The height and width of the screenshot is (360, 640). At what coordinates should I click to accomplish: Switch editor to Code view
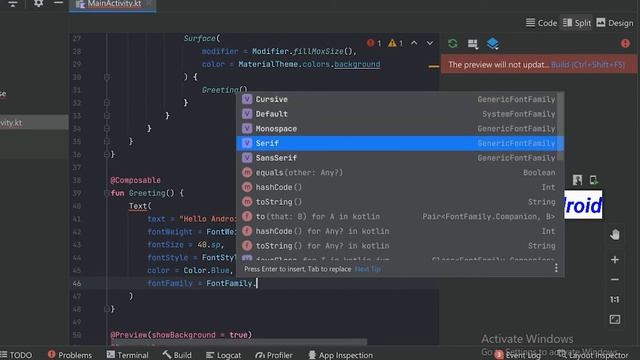click(x=541, y=23)
